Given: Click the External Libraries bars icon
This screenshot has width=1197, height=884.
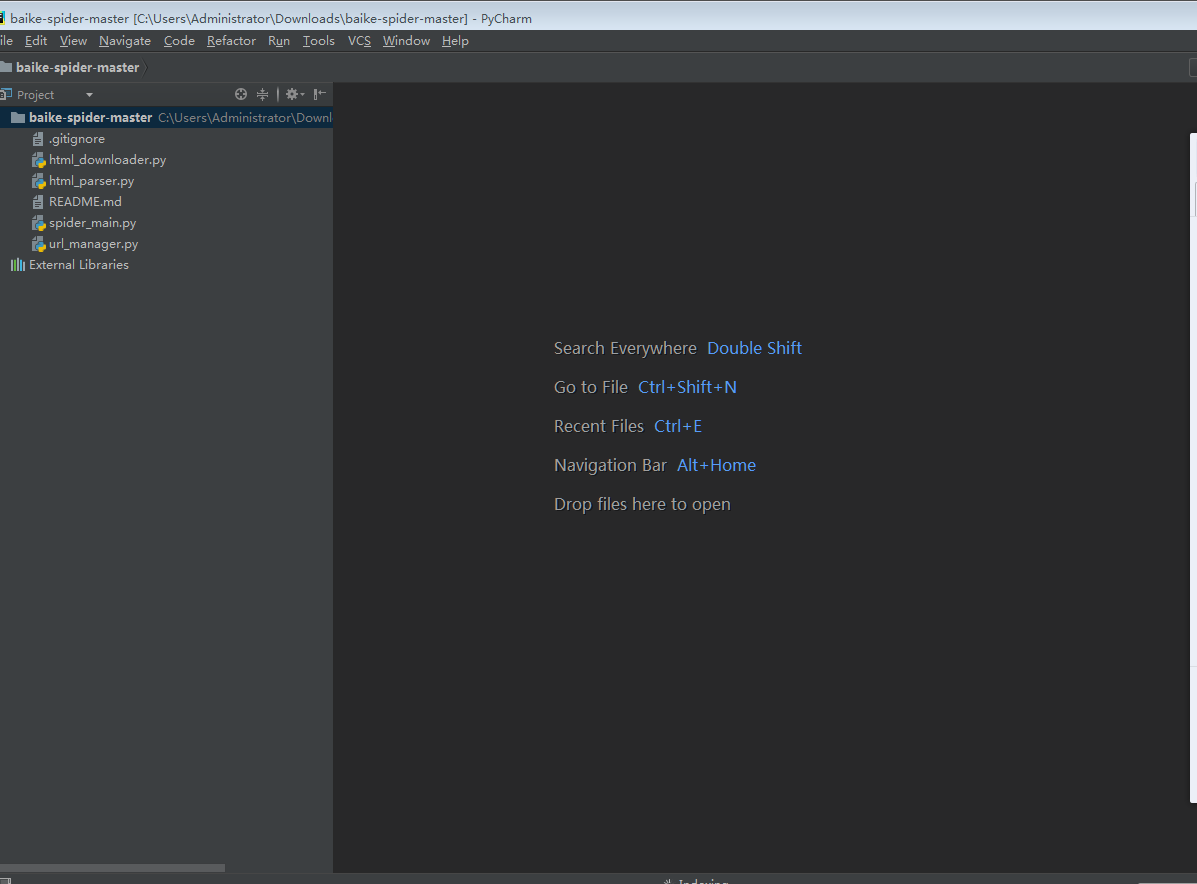Looking at the screenshot, I should 18,265.
